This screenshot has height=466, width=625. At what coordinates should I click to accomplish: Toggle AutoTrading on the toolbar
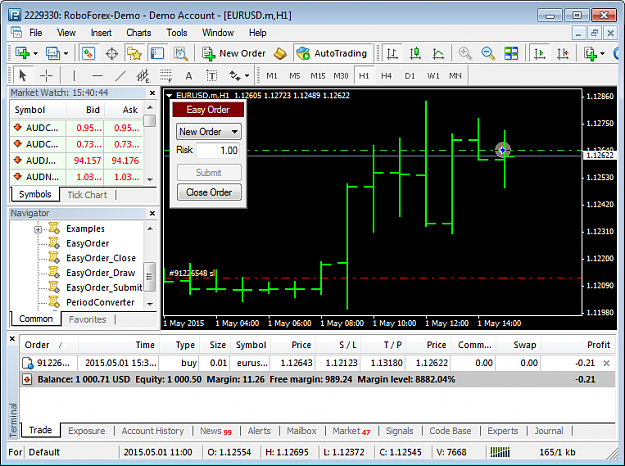click(332, 53)
